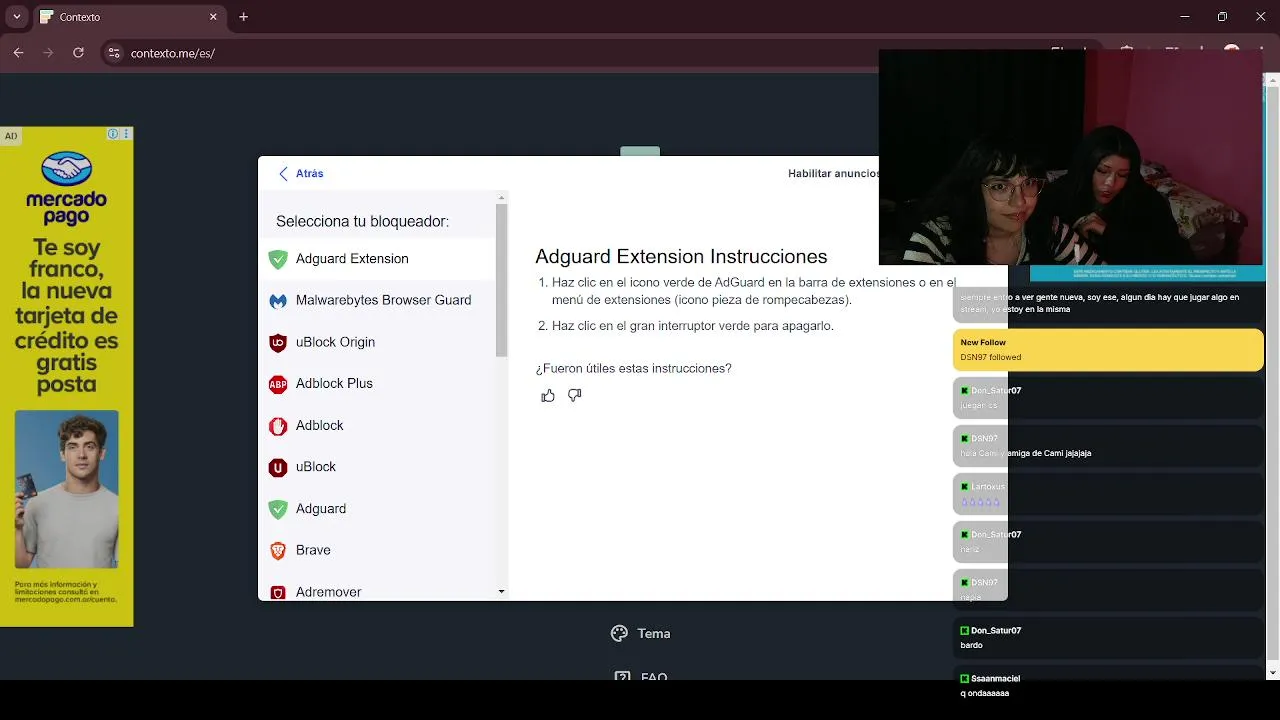Open a new browser tab
The height and width of the screenshot is (720, 1280).
tap(243, 17)
